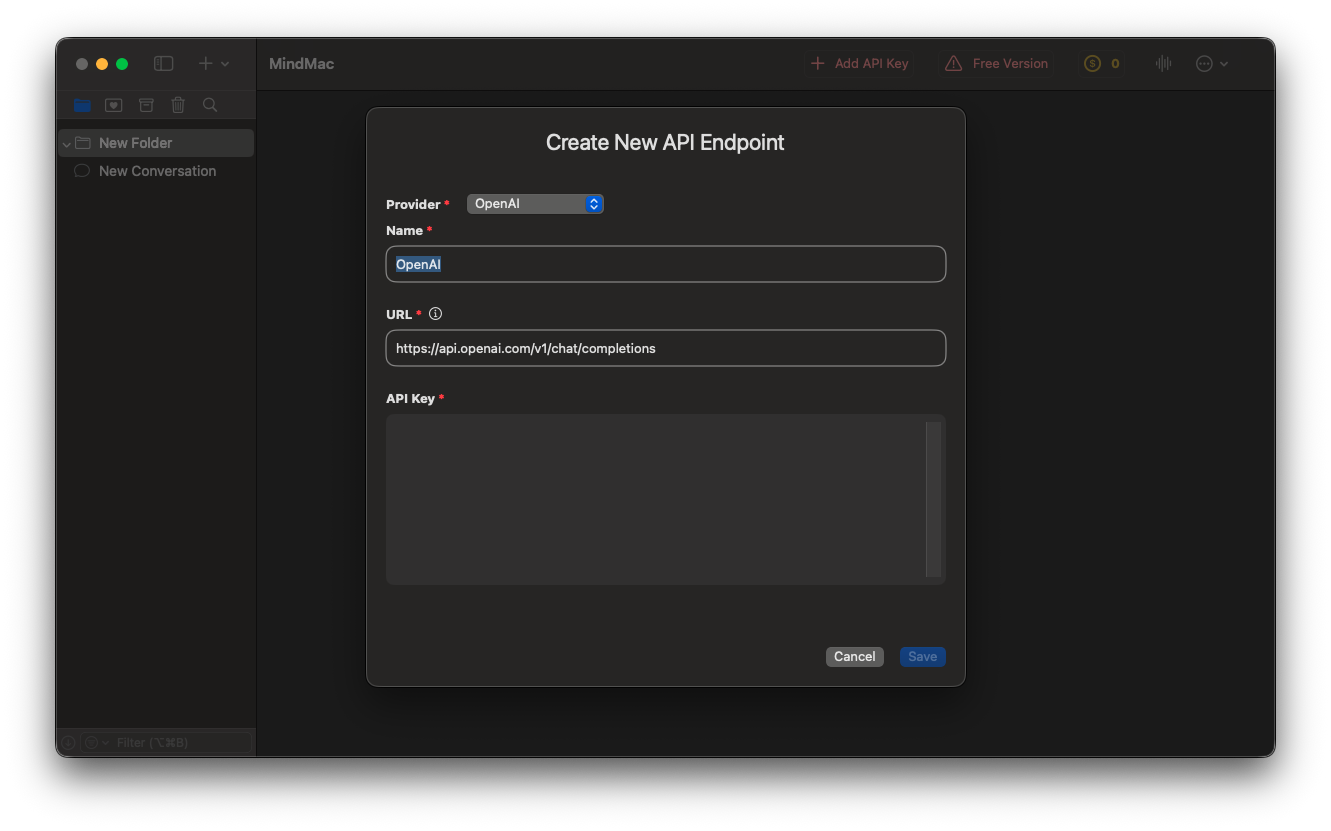
Task: Minimize the window with the yellow button
Action: tap(102, 64)
